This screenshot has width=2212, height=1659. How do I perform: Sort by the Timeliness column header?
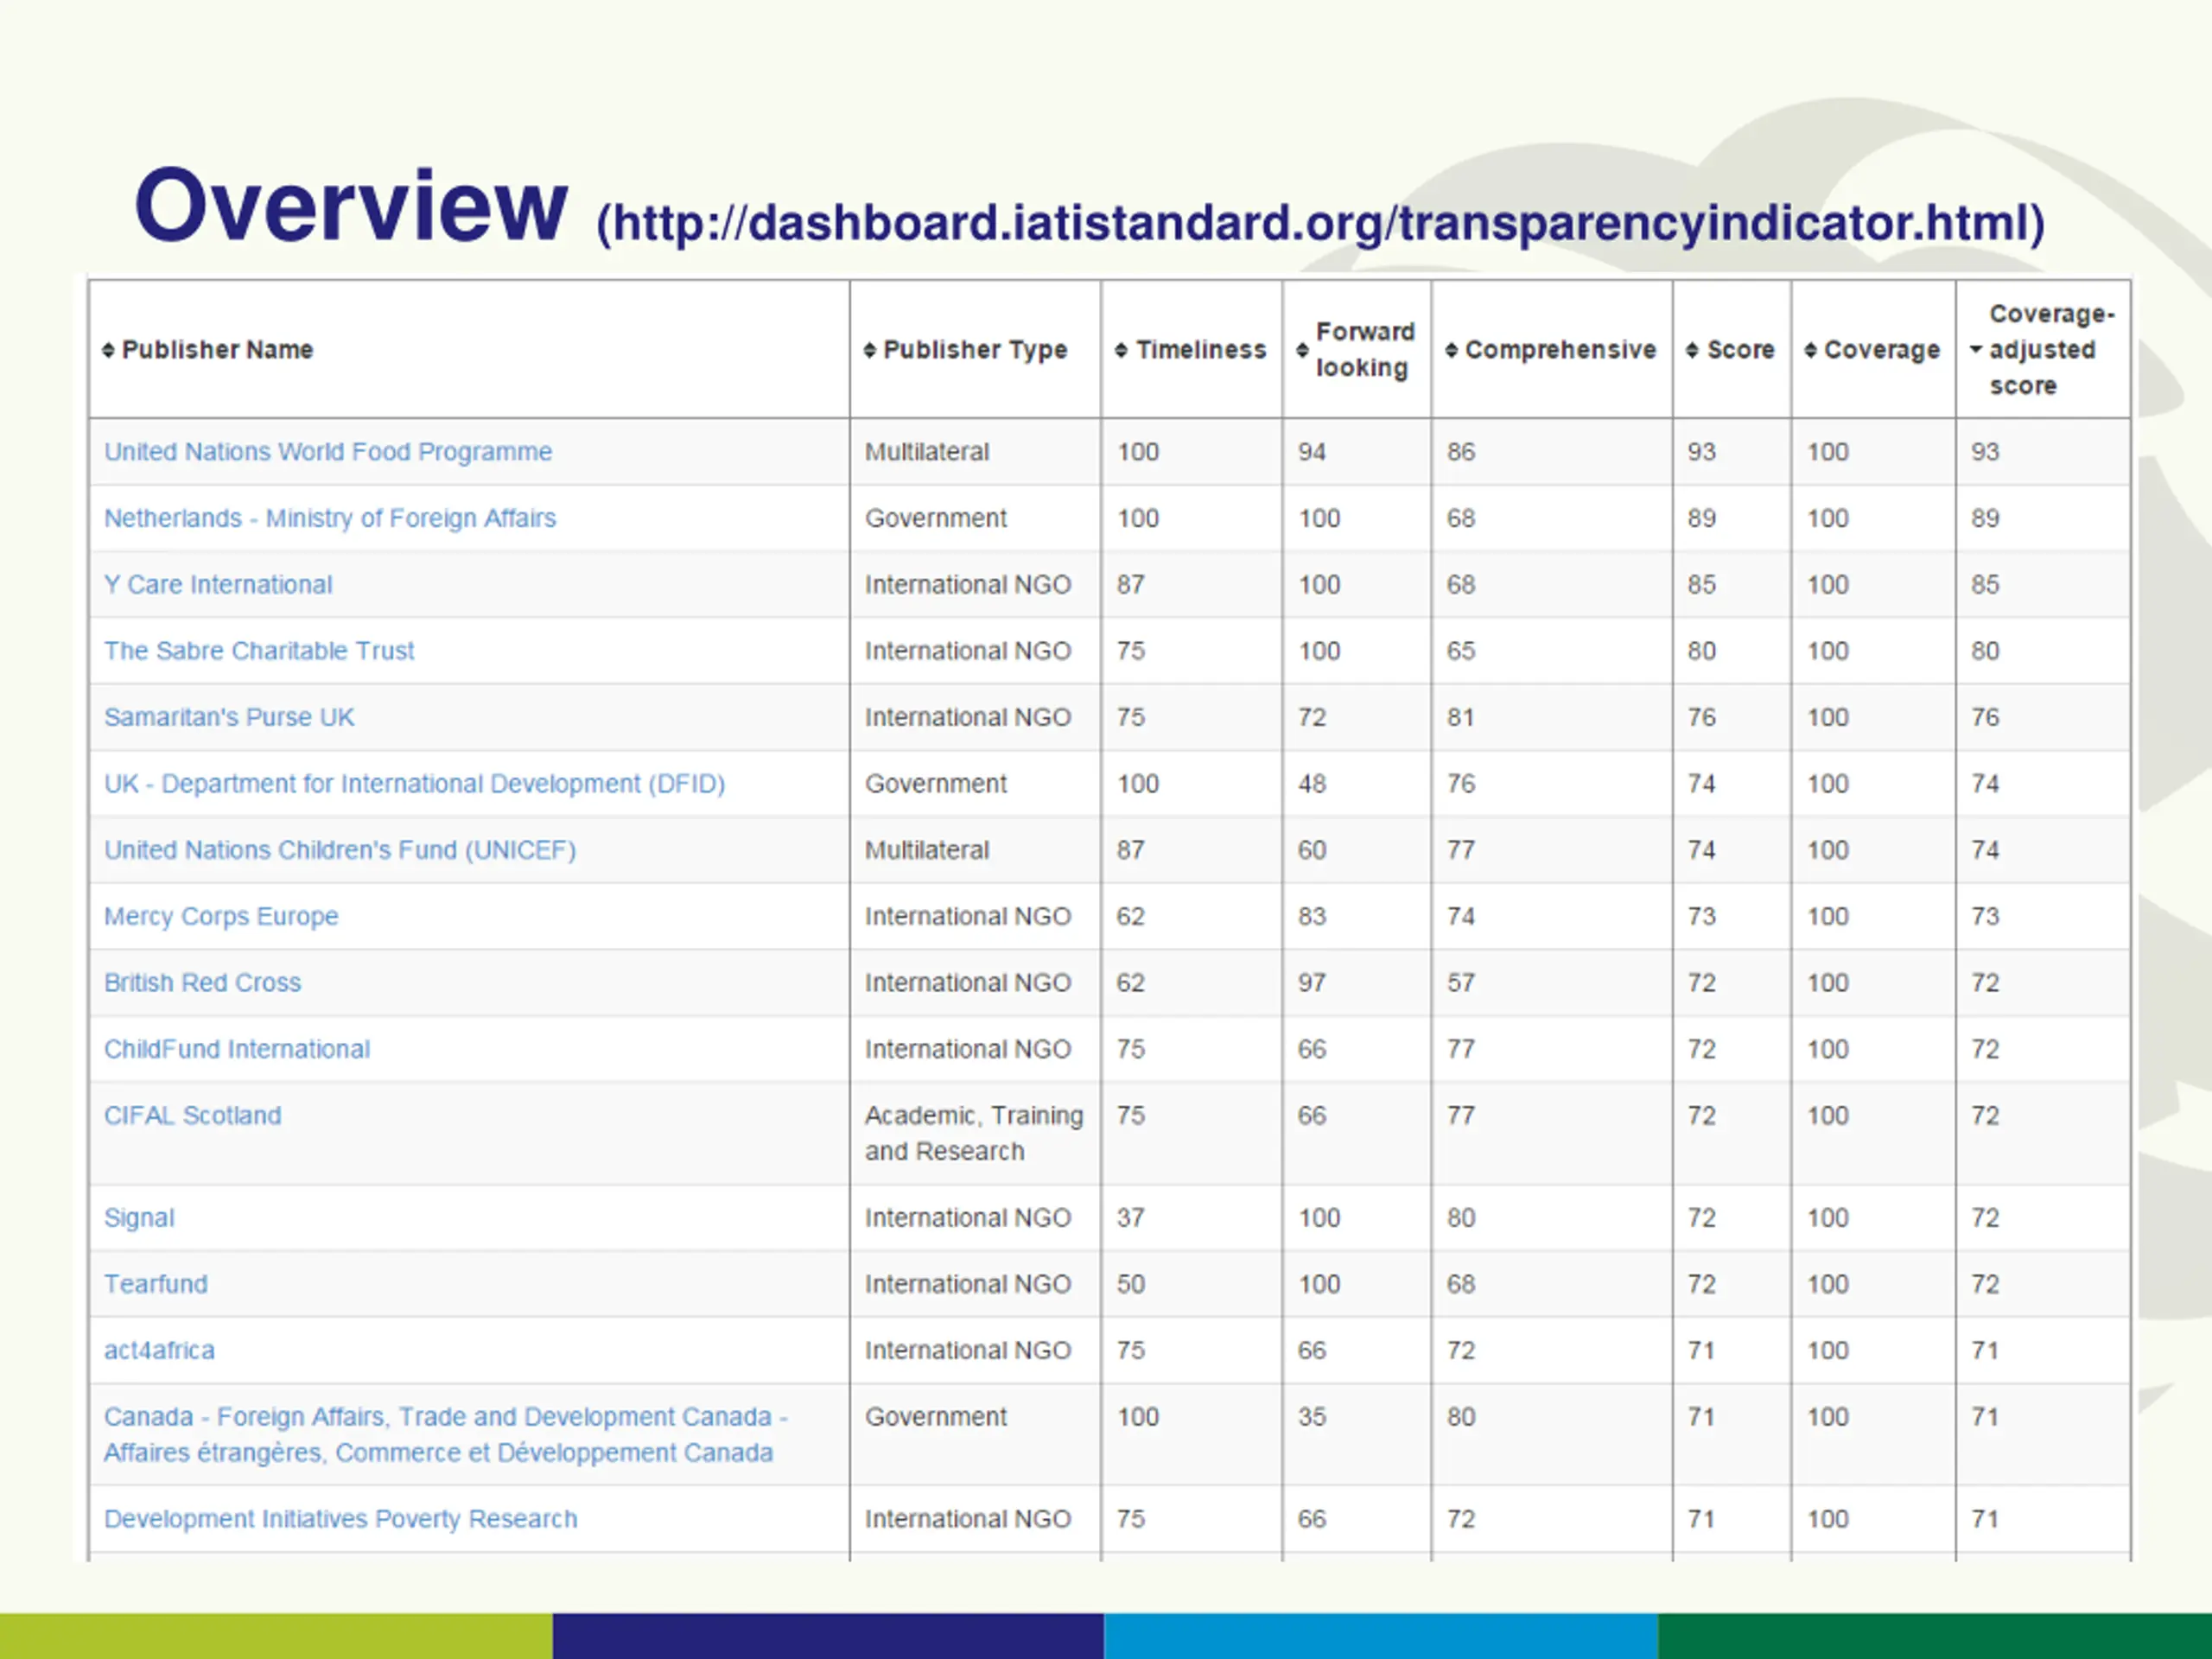point(1191,350)
